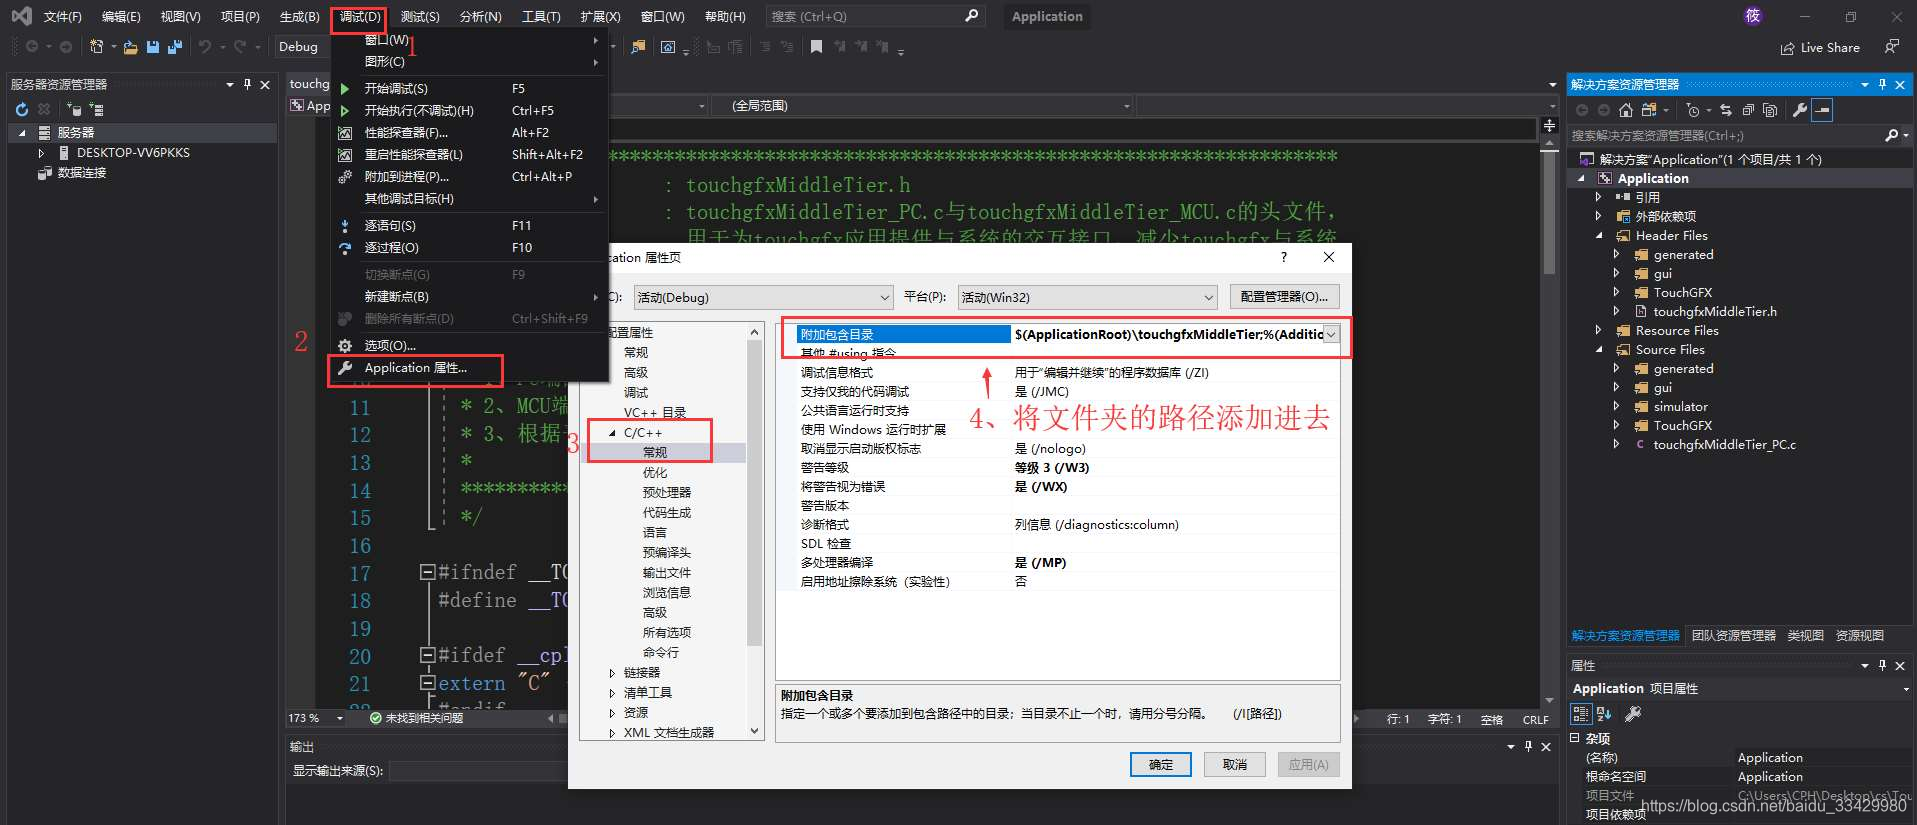Open Properties wrench icon in Solution Explorer toolbar

[x=1800, y=110]
